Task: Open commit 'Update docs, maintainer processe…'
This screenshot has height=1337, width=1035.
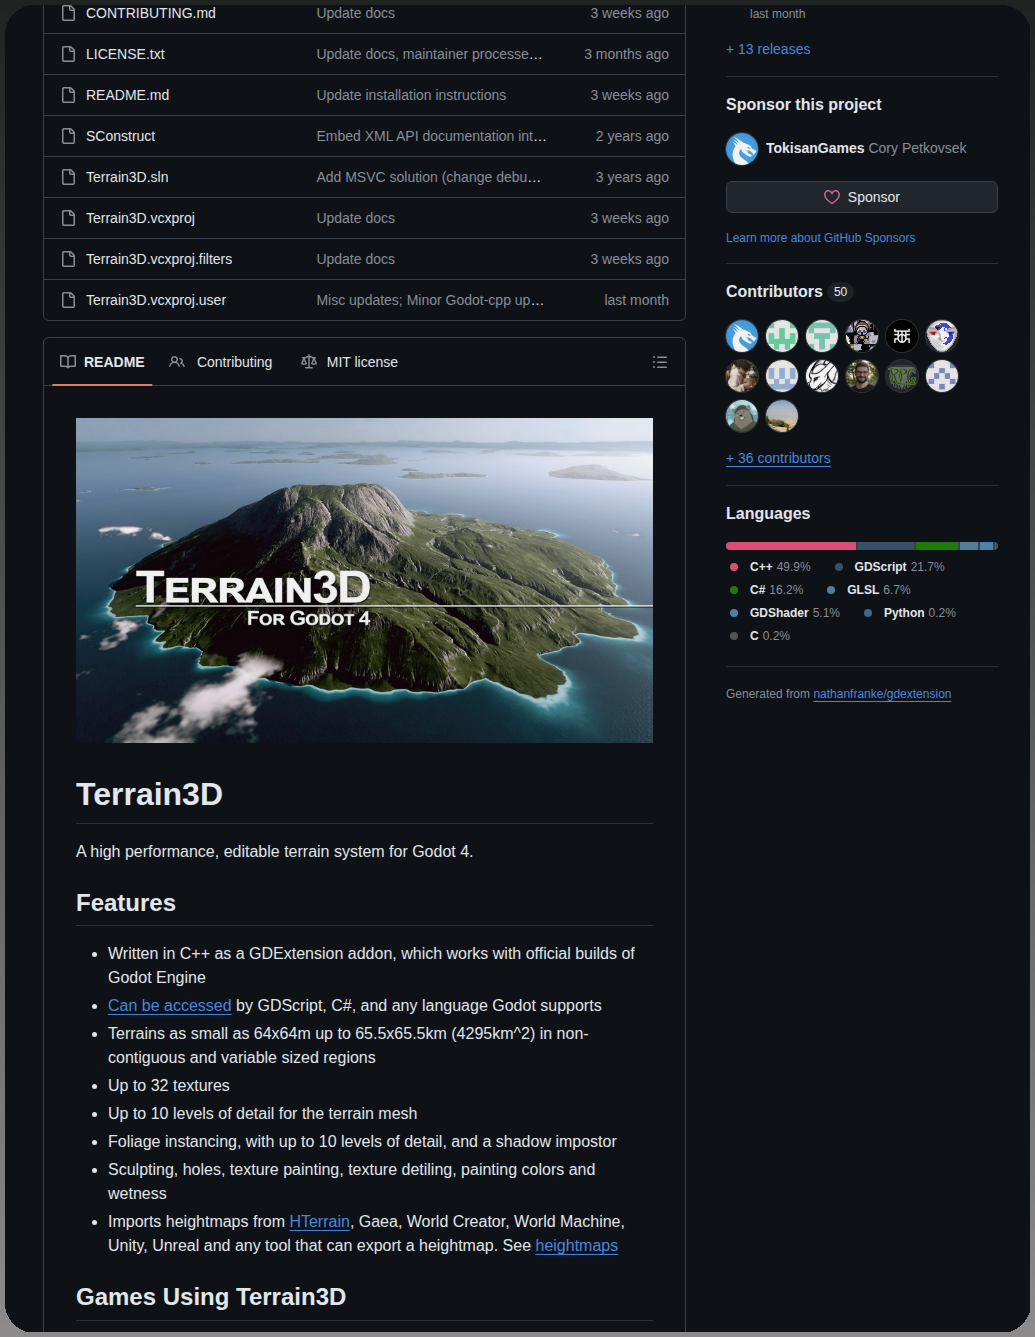Action: click(x=429, y=54)
